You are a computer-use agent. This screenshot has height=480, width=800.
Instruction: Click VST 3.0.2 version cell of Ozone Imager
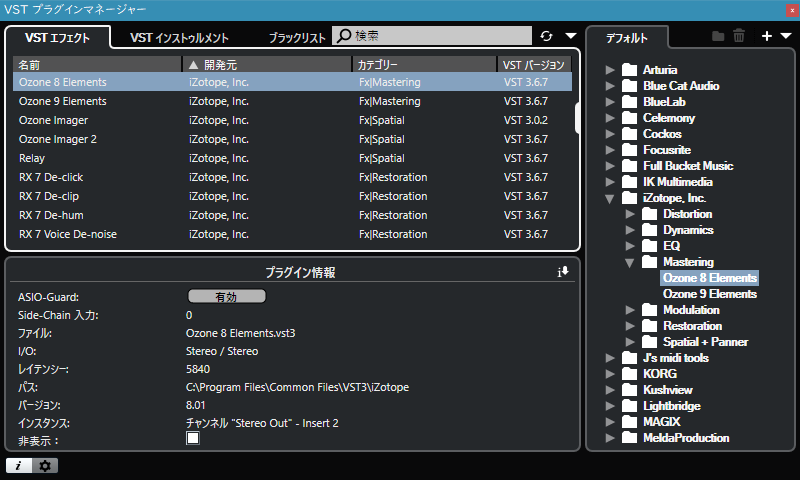click(x=526, y=120)
